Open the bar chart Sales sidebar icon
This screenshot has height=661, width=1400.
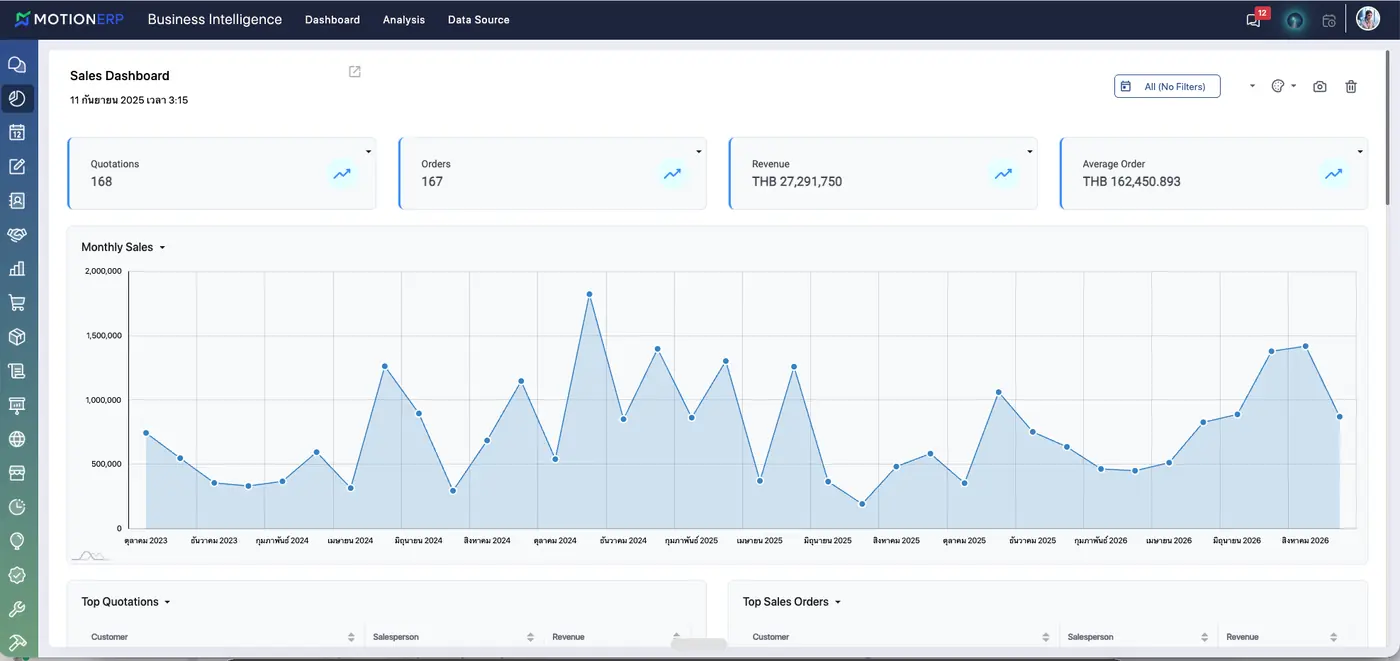pyautogui.click(x=17, y=268)
